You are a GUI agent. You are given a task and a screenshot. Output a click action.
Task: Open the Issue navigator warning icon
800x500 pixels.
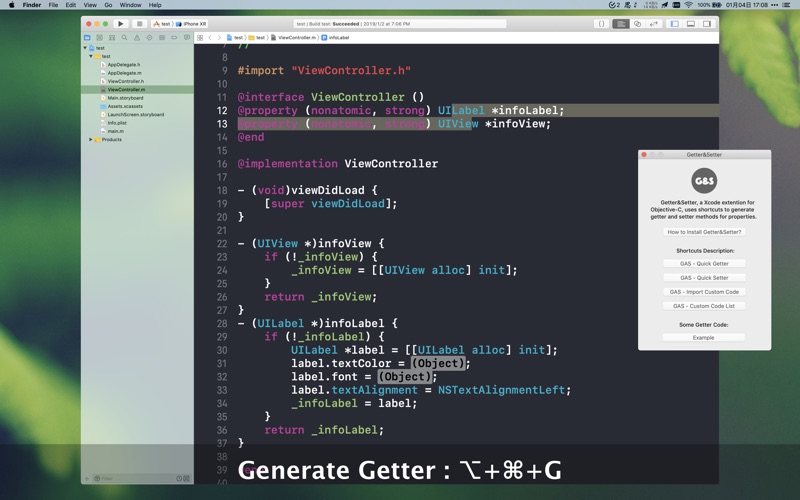click(137, 37)
